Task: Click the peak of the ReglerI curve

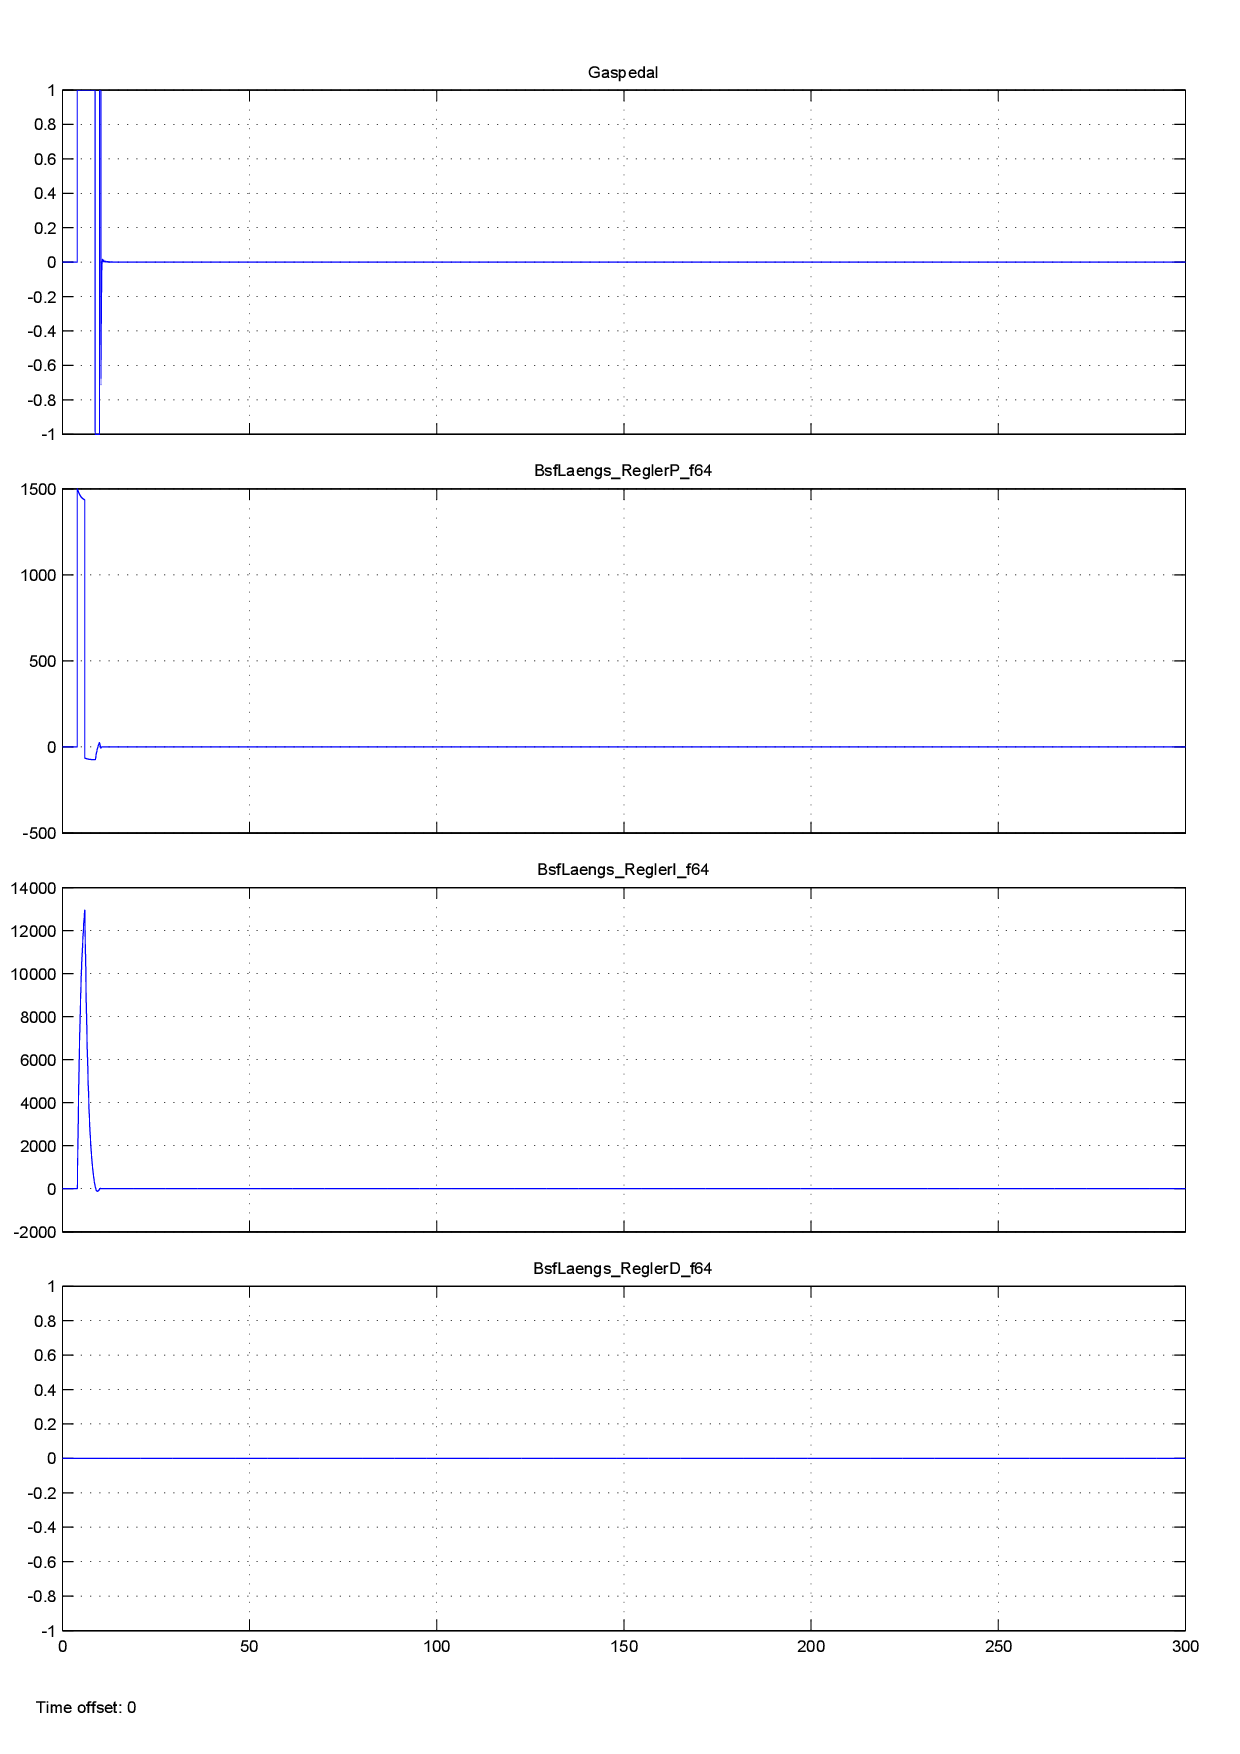Action: (x=85, y=911)
